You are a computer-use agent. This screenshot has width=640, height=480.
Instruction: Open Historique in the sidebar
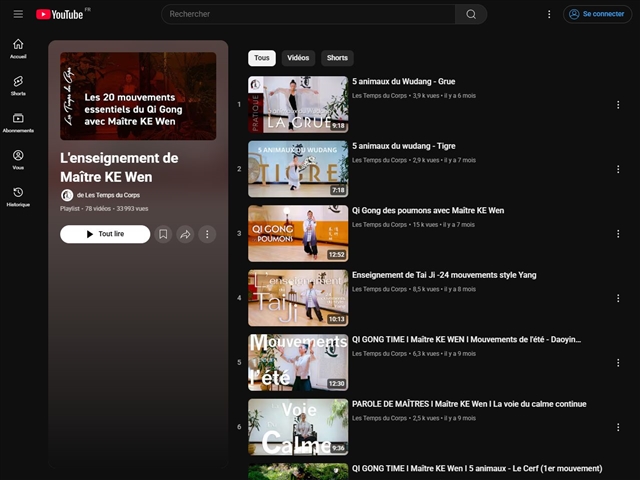pos(18,197)
